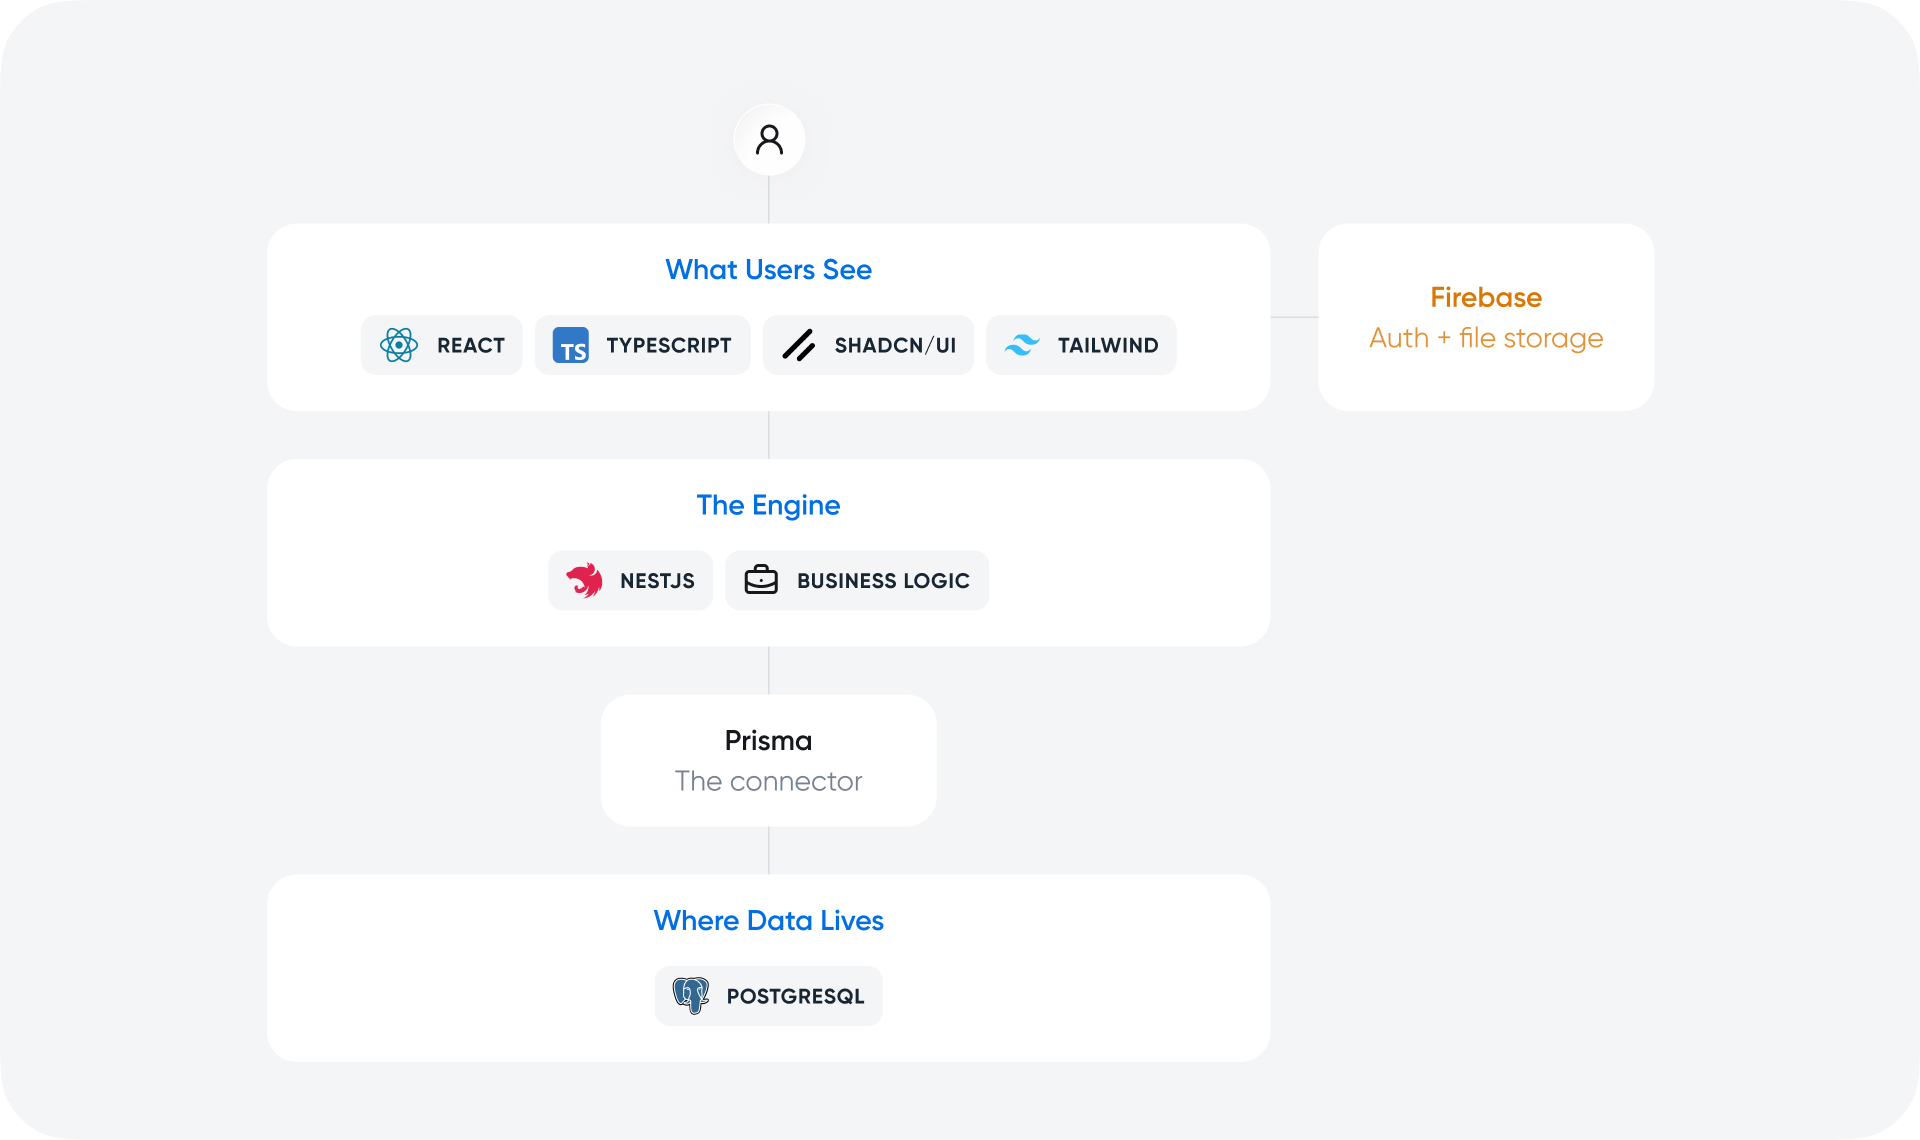
Task: Open the Firebase Auth file storage card
Action: [1486, 317]
